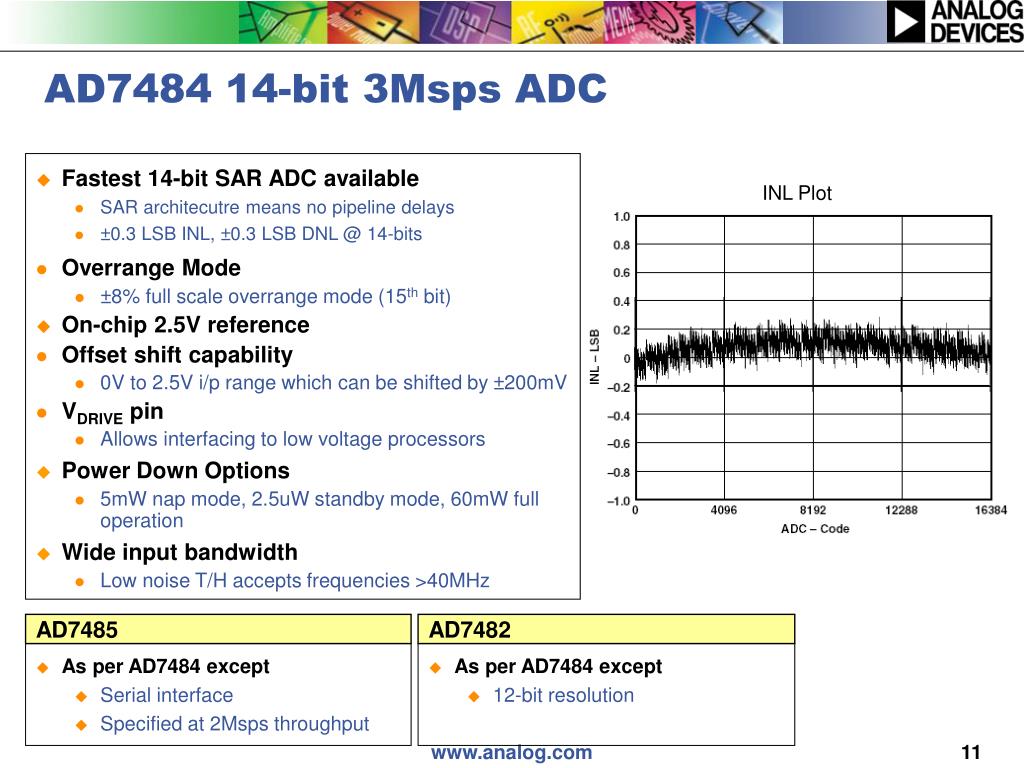Select "Offset shift capability" bullet
This screenshot has width=1024, height=768.
[x=177, y=355]
